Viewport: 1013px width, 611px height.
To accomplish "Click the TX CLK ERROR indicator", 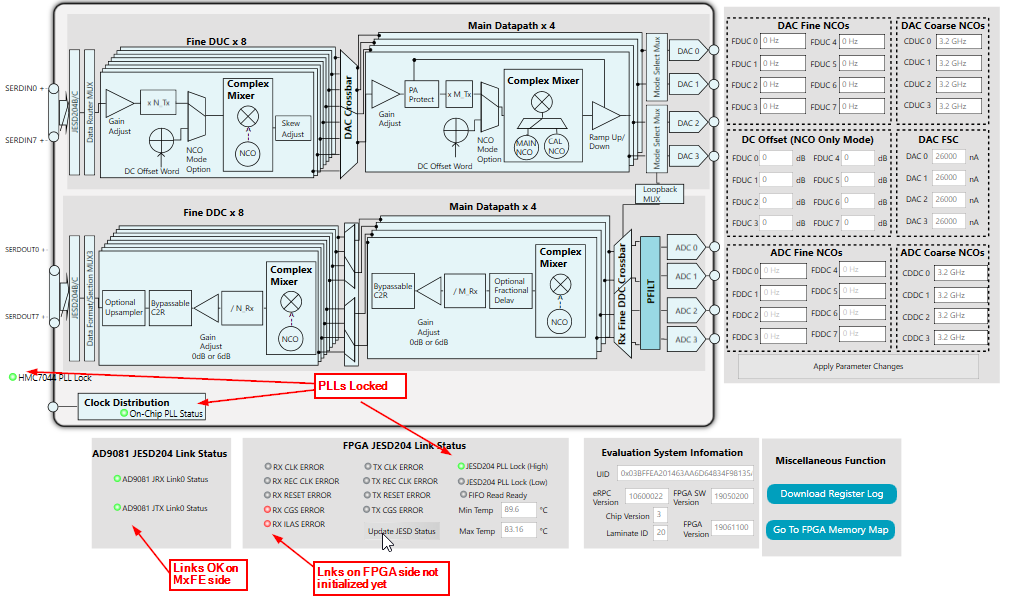I will [x=368, y=466].
